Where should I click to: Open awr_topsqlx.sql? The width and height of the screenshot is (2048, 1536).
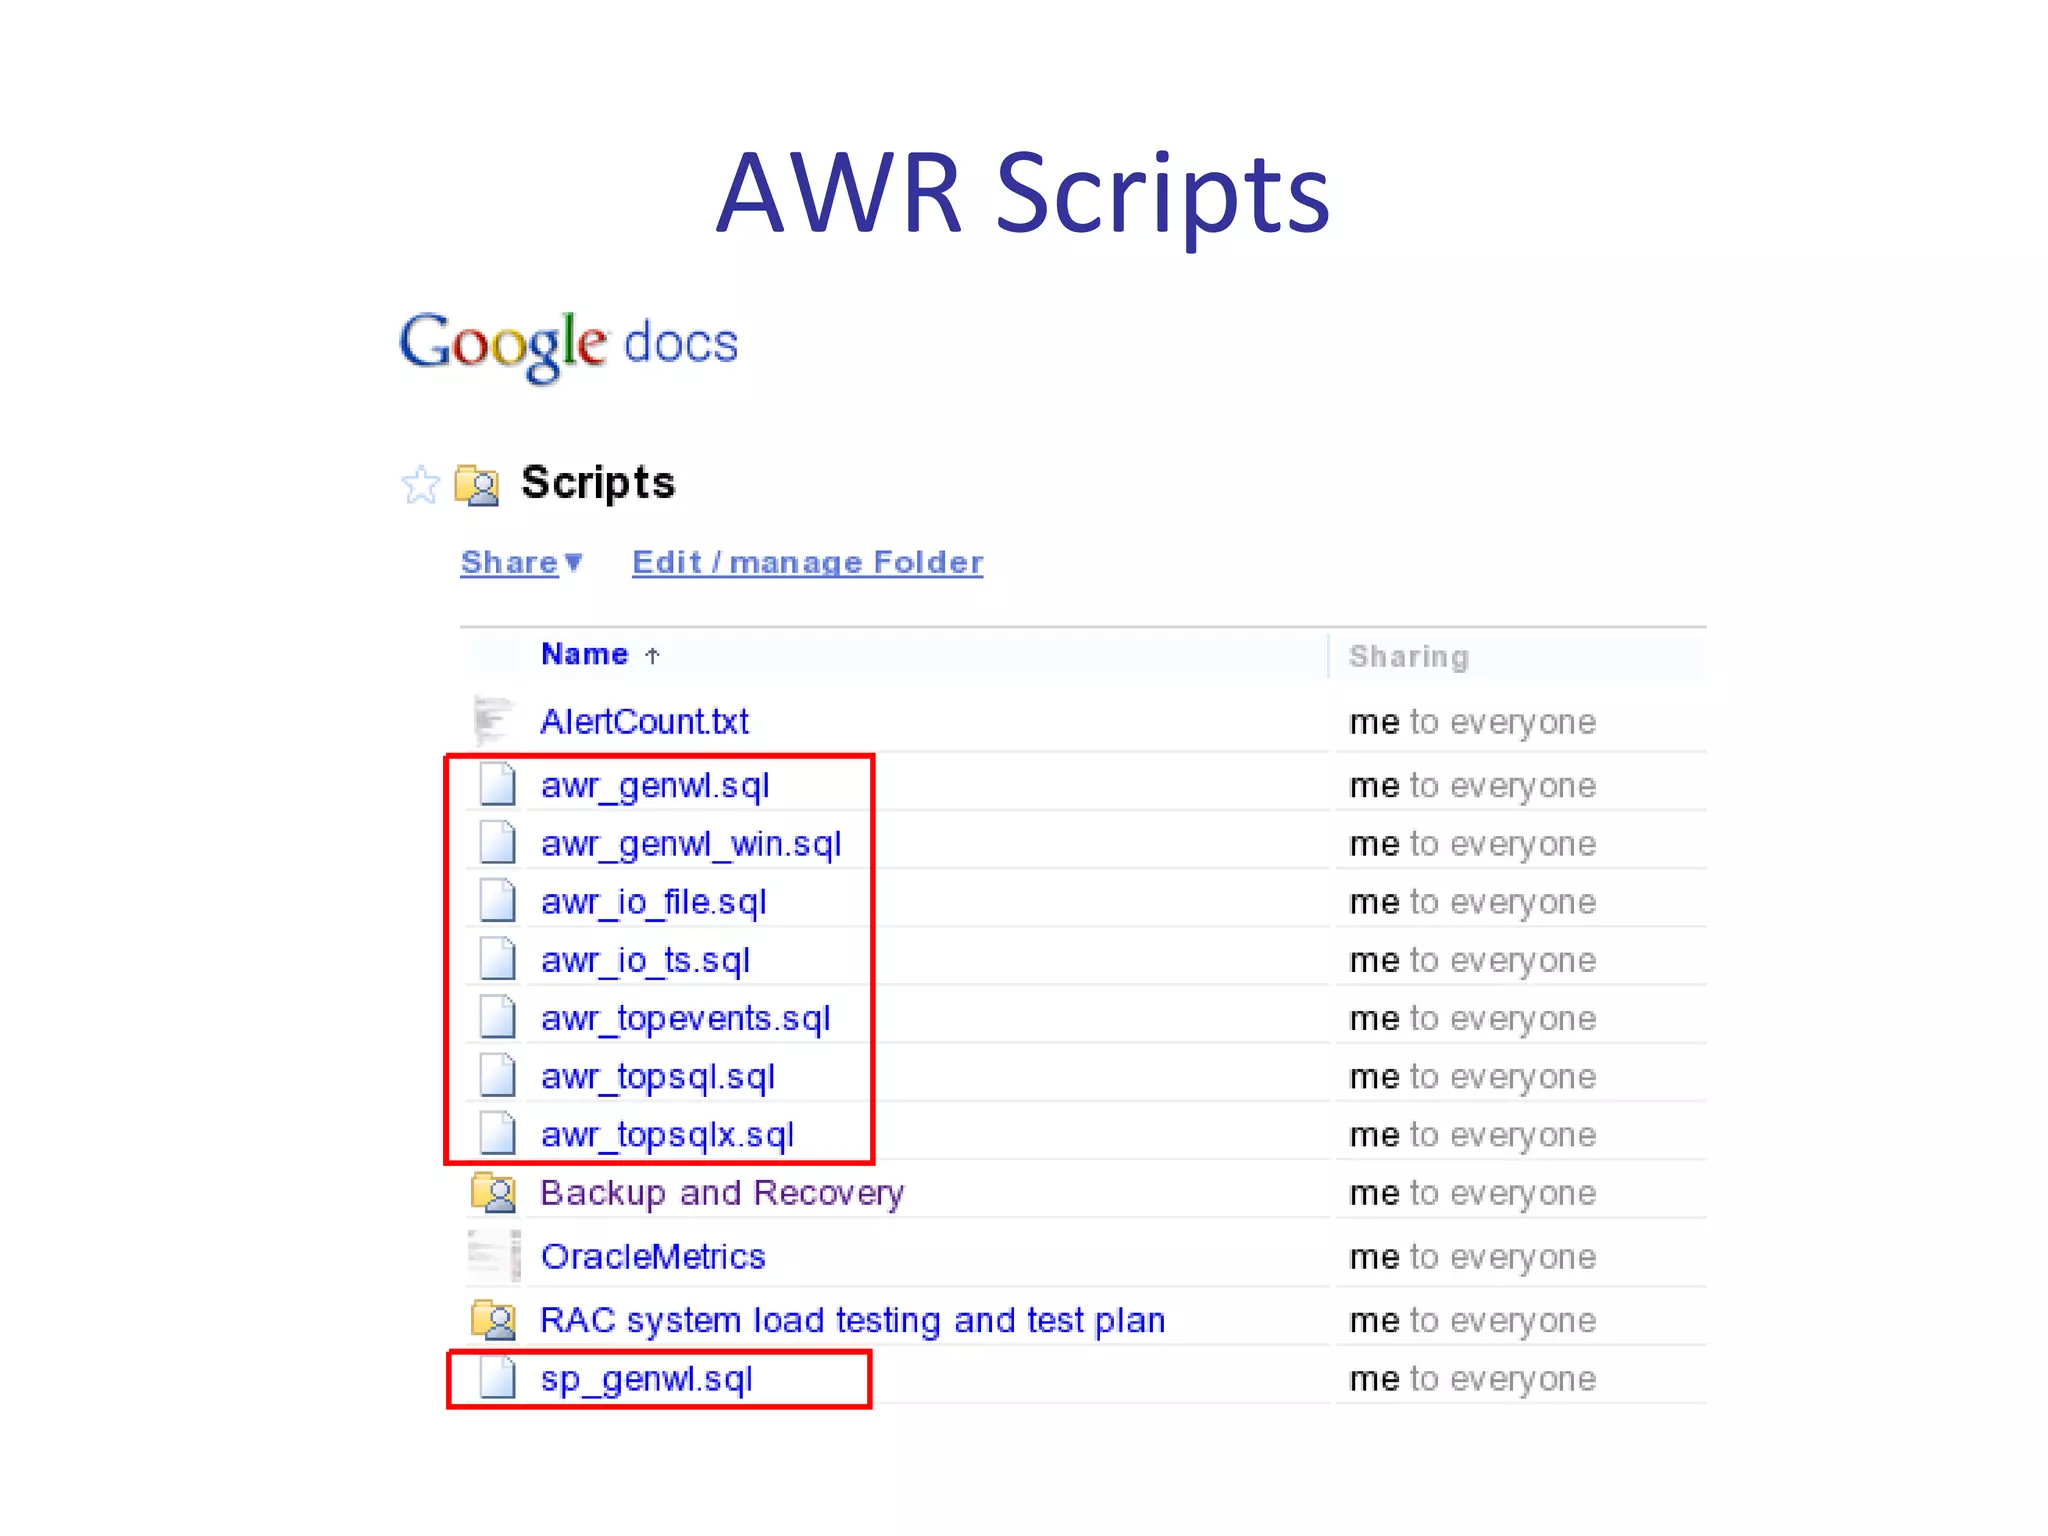coord(668,1135)
